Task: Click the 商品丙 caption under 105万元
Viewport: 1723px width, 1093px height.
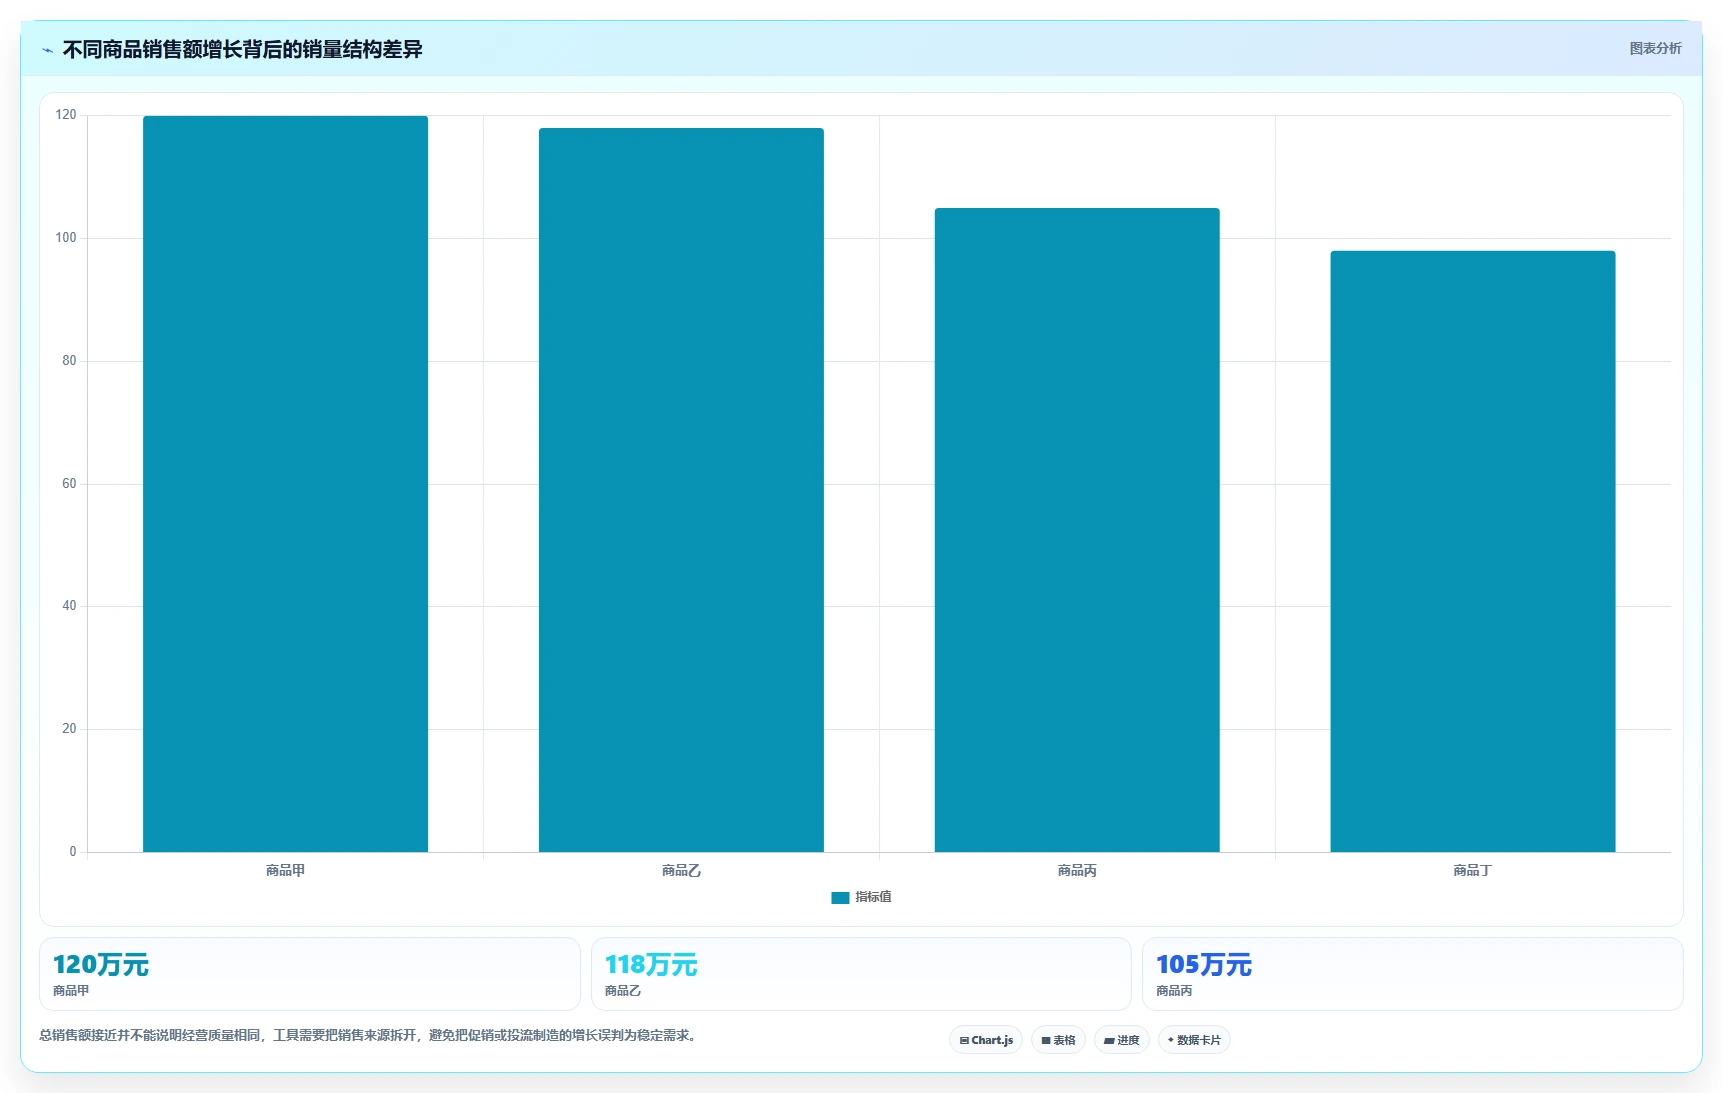Action: click(1174, 991)
